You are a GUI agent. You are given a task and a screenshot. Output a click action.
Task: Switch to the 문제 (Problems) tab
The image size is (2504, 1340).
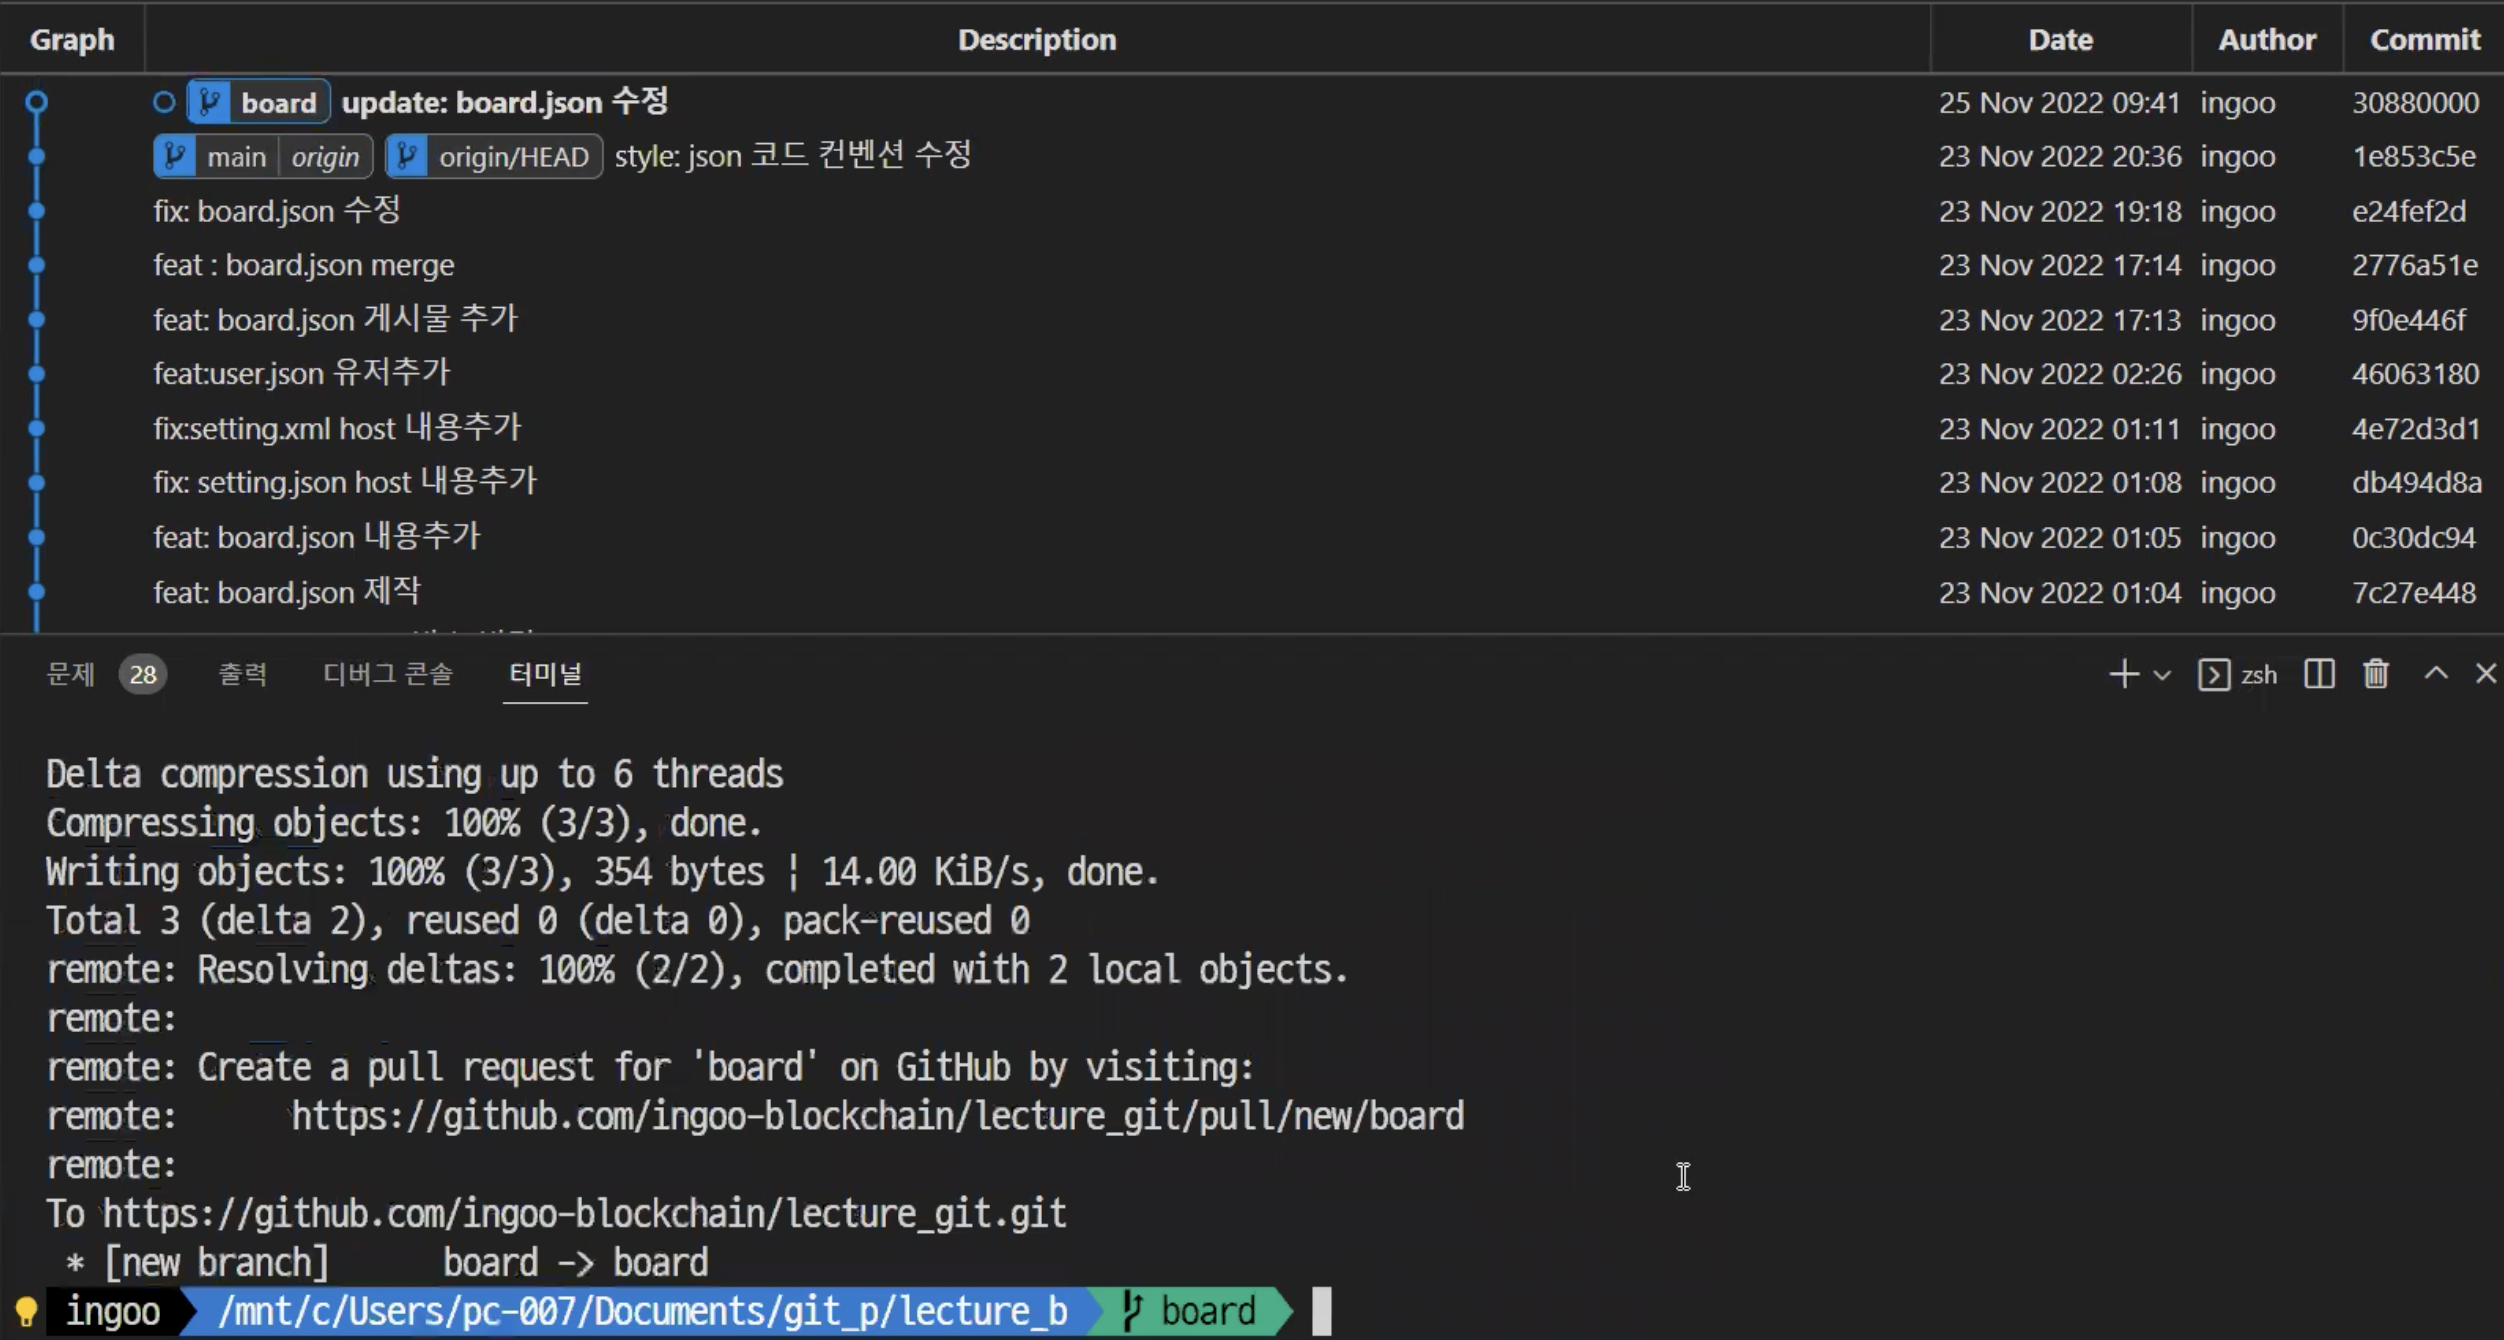(70, 674)
